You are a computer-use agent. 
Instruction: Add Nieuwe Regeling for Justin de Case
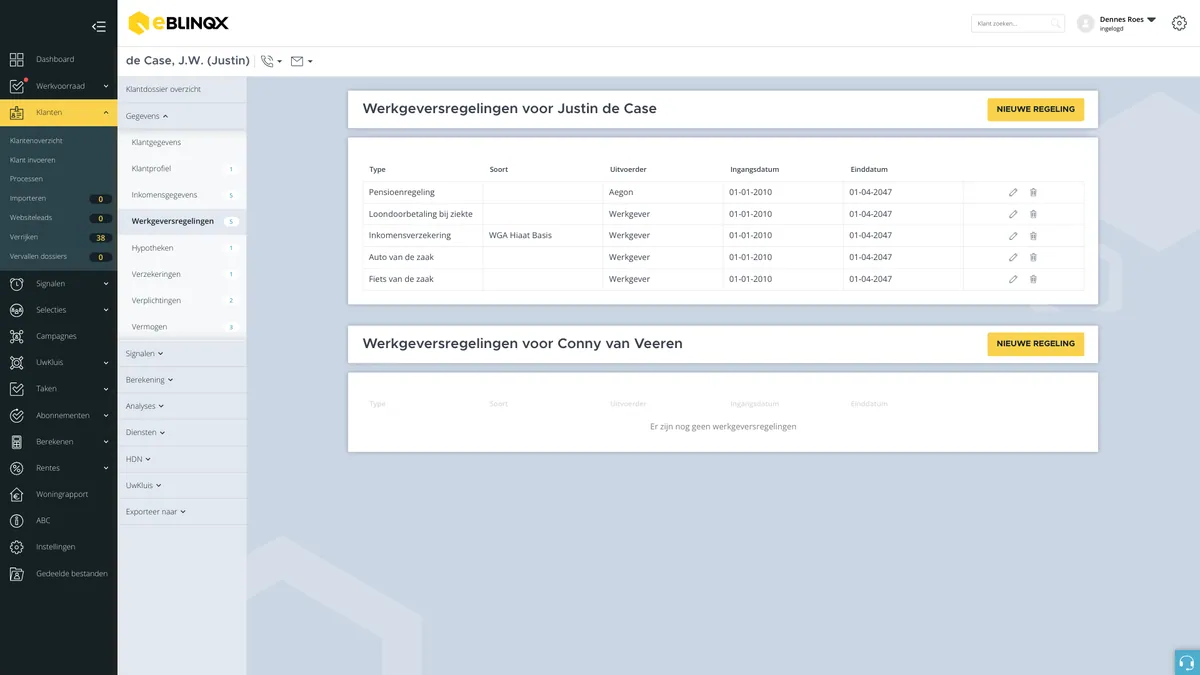(1035, 109)
